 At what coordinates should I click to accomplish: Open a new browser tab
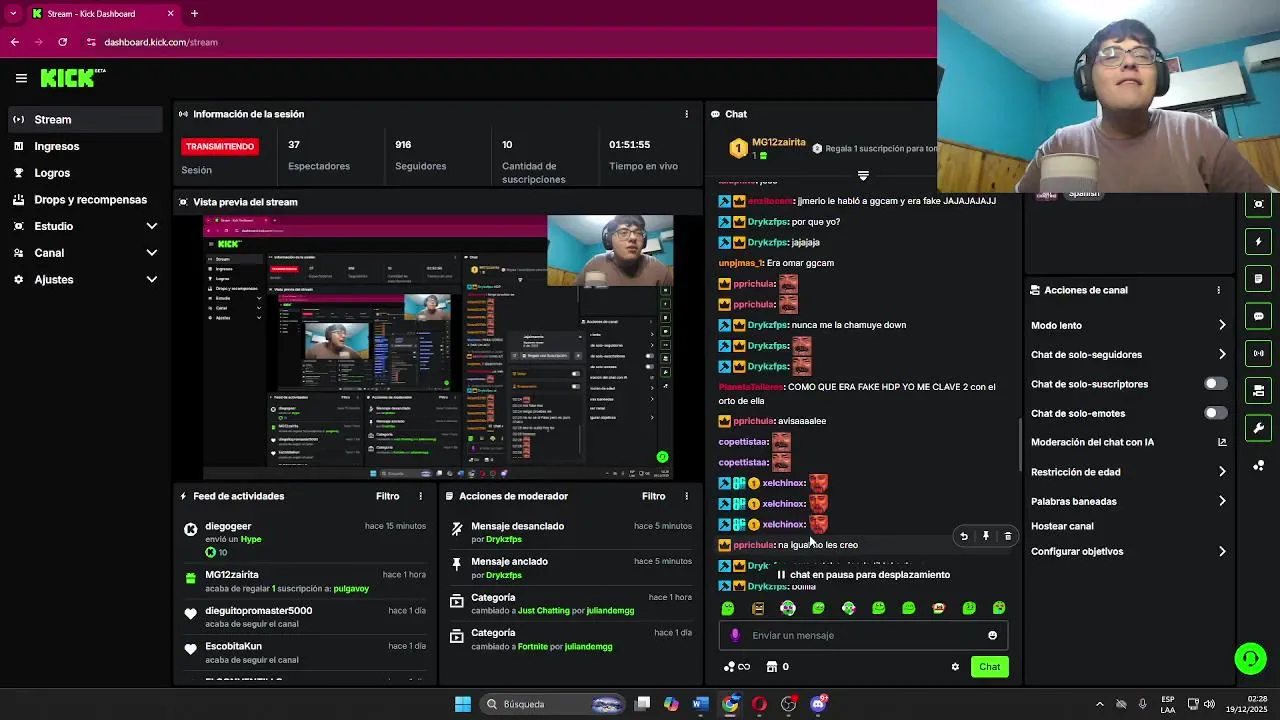[x=194, y=14]
